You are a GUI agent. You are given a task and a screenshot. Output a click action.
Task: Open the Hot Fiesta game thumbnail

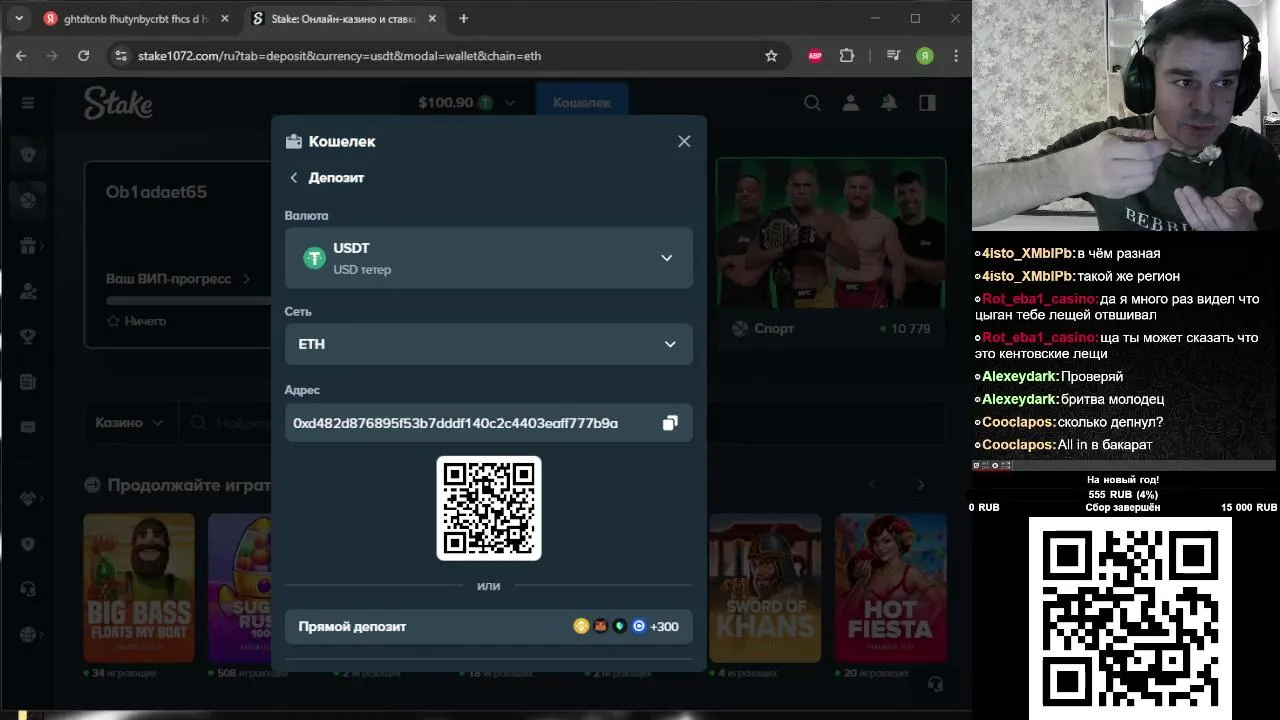coord(890,588)
